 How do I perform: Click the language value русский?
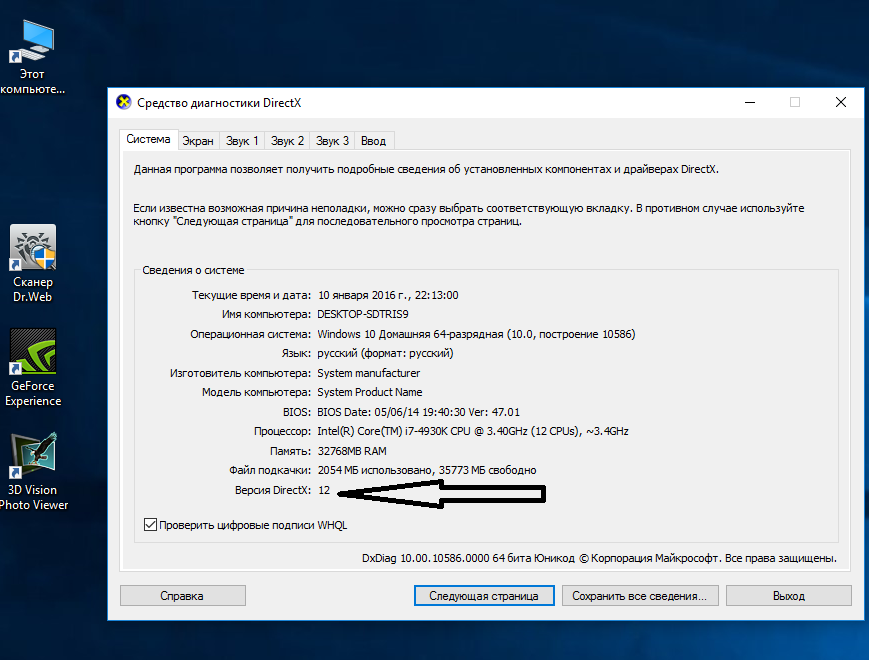(385, 353)
